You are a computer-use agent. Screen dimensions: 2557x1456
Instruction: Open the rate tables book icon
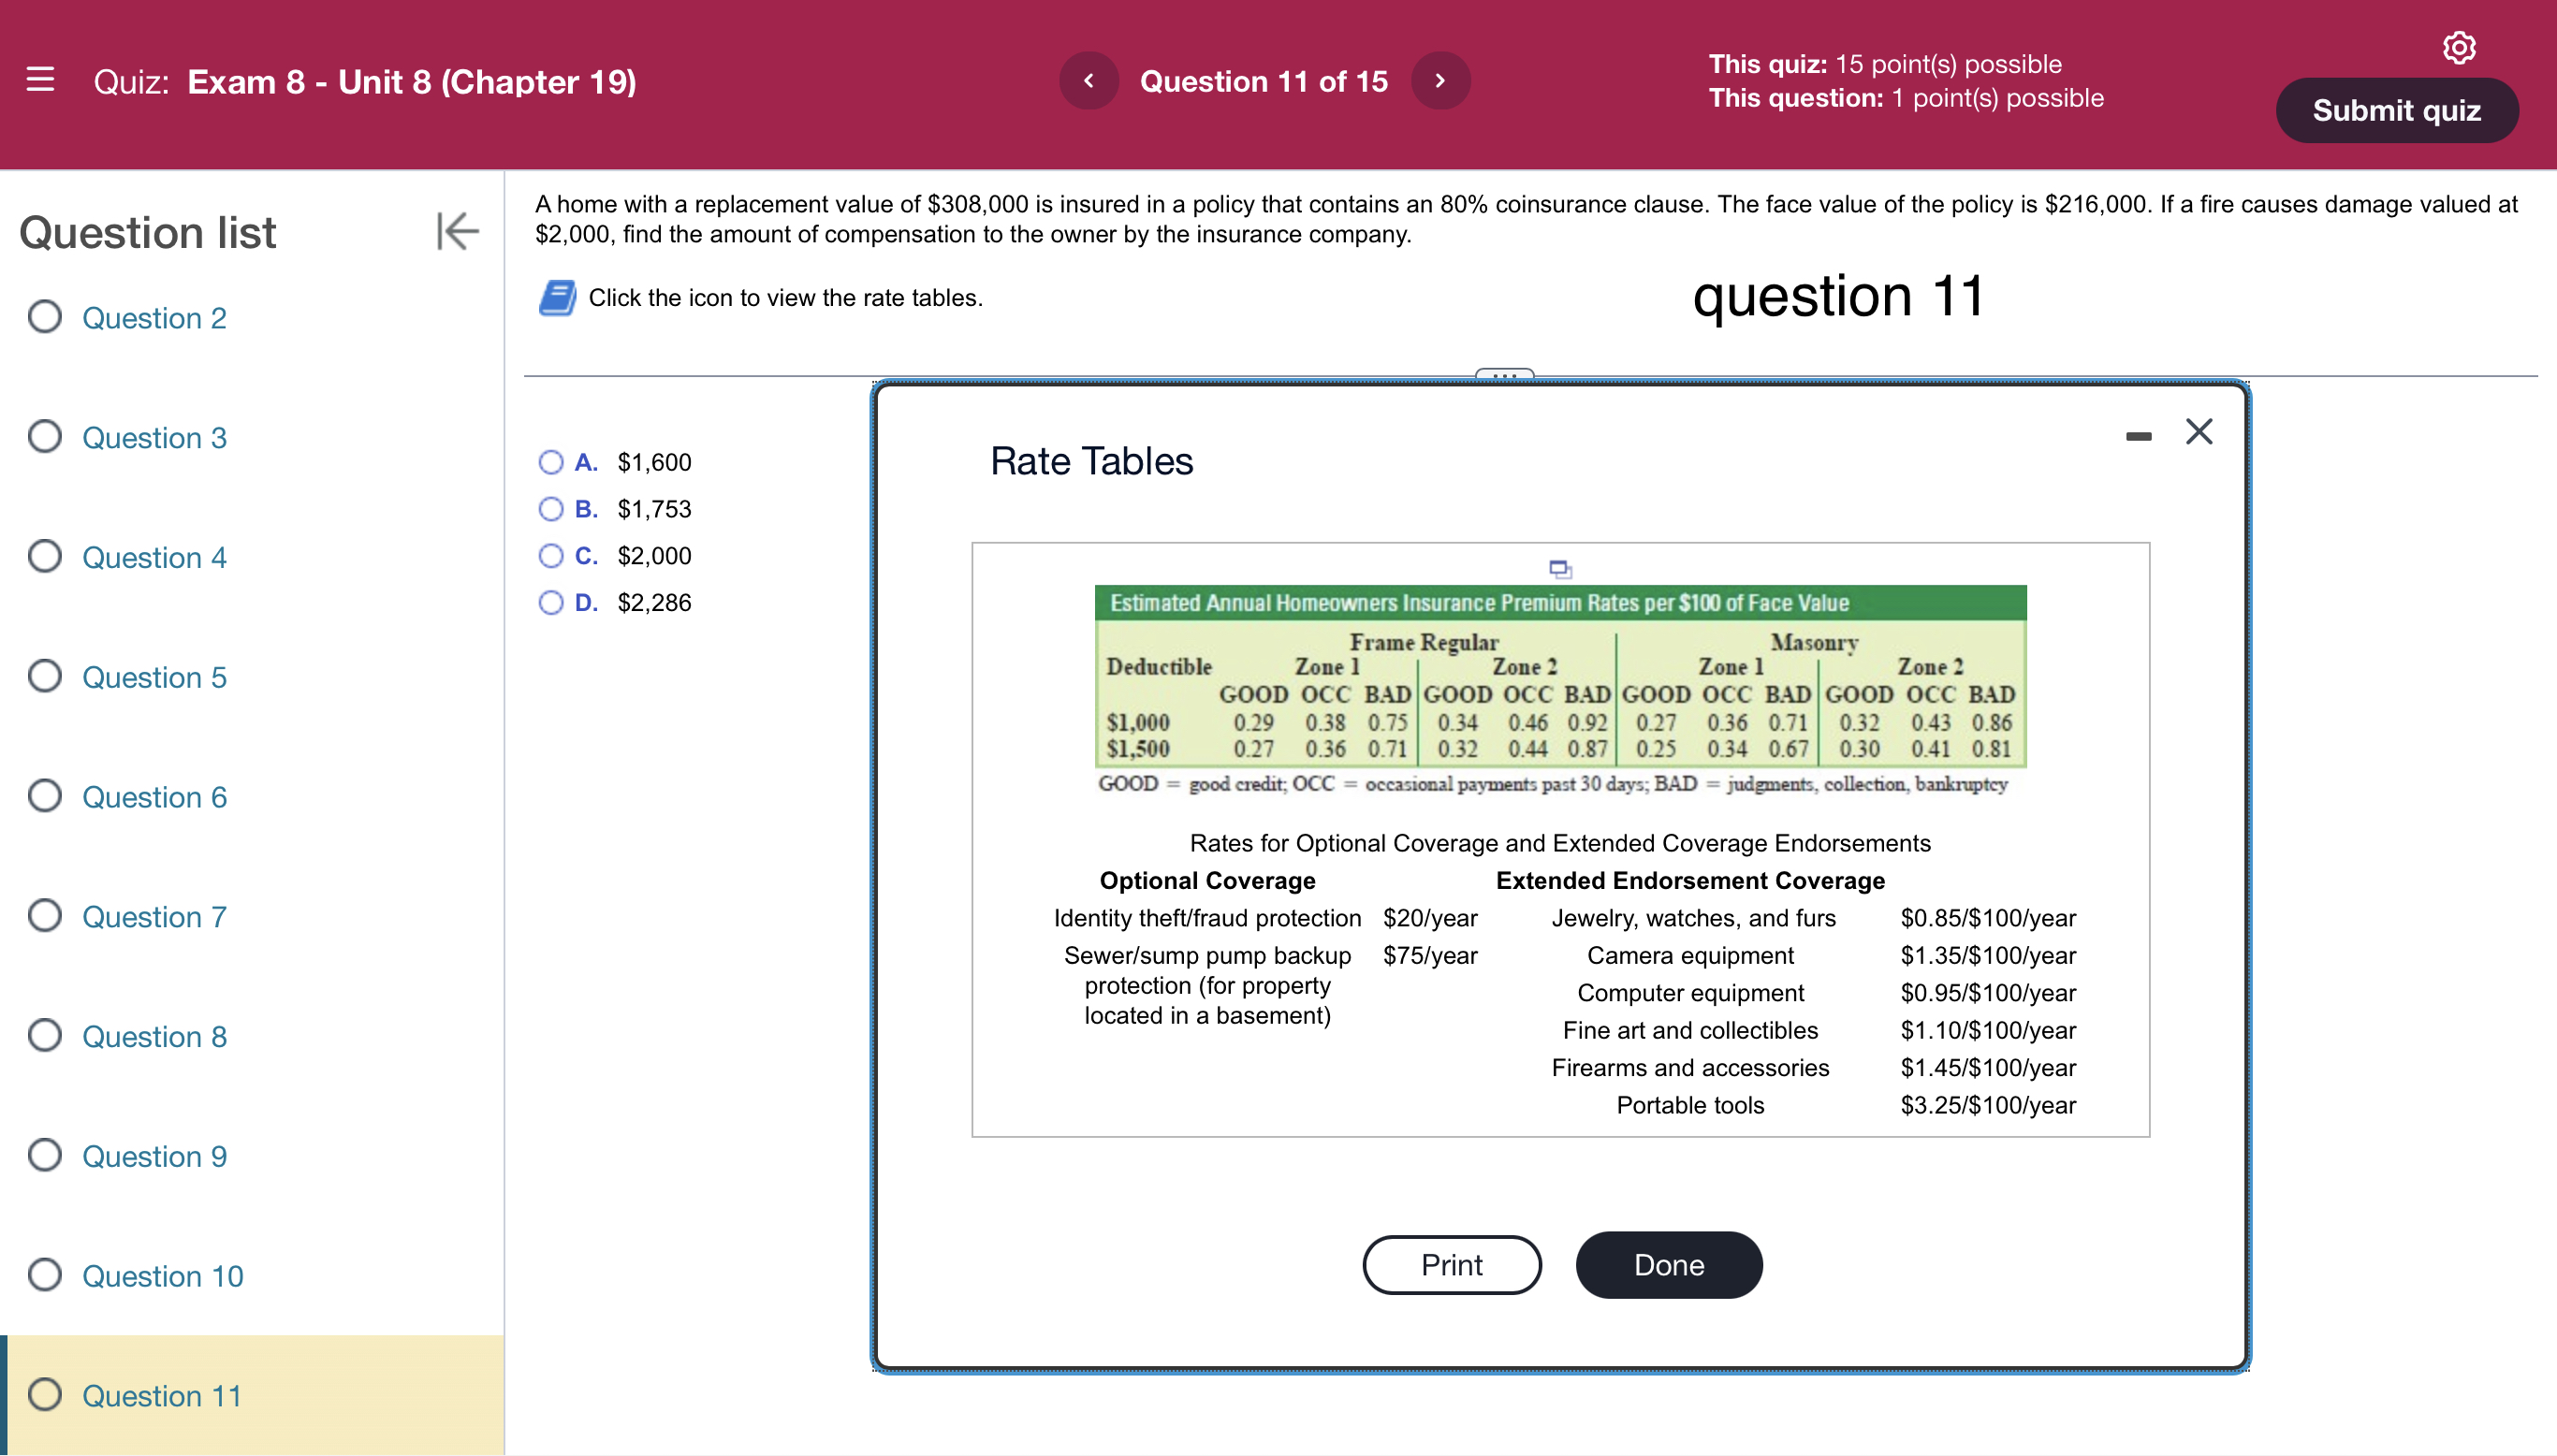pyautogui.click(x=557, y=298)
